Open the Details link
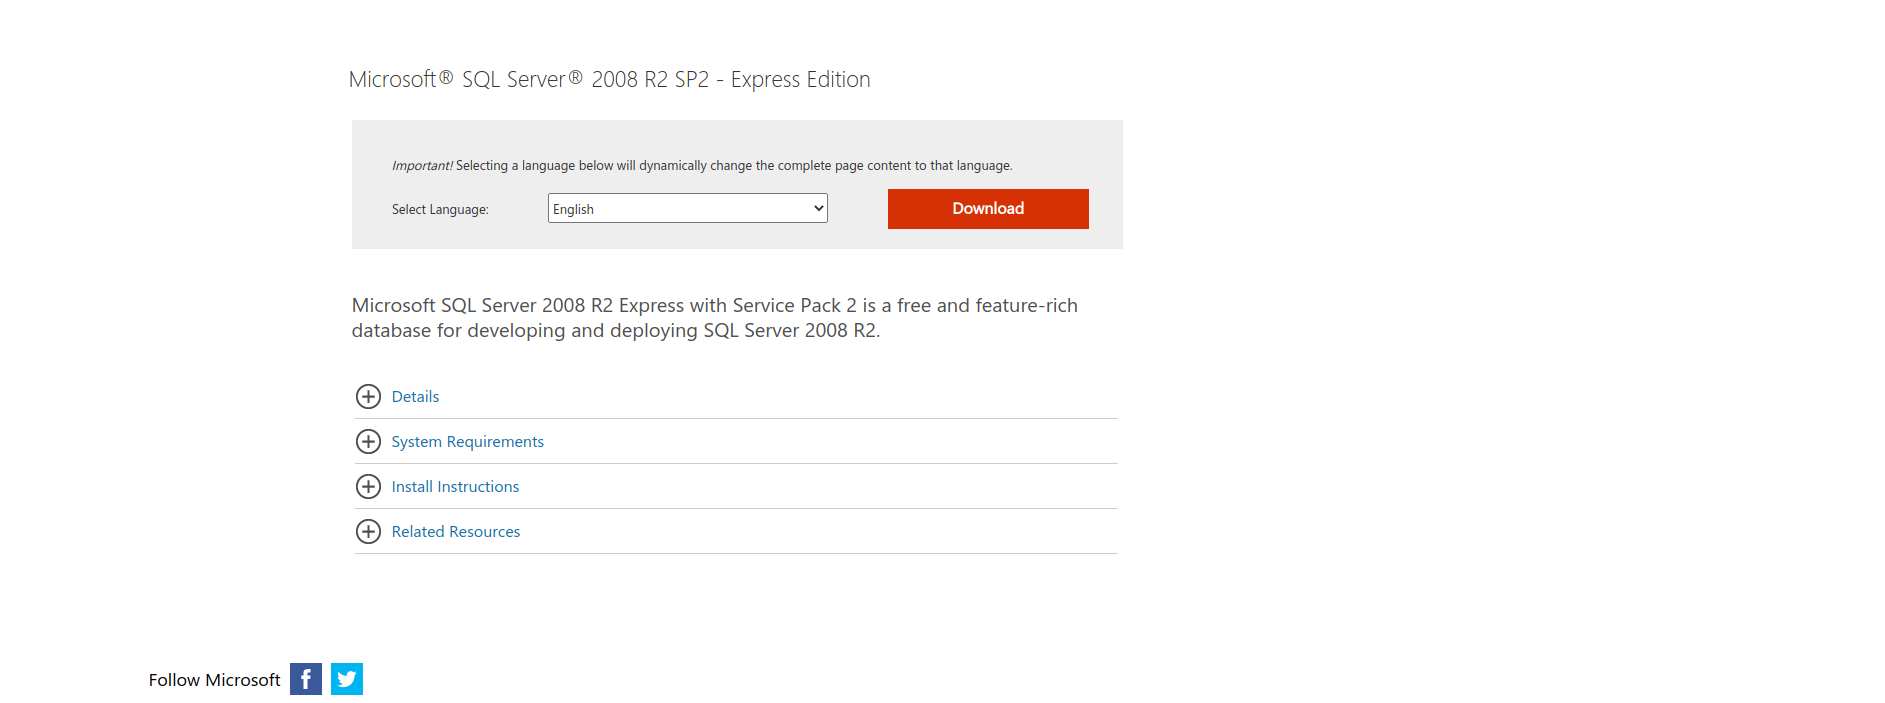Image resolution: width=1885 pixels, height=703 pixels. pos(415,396)
